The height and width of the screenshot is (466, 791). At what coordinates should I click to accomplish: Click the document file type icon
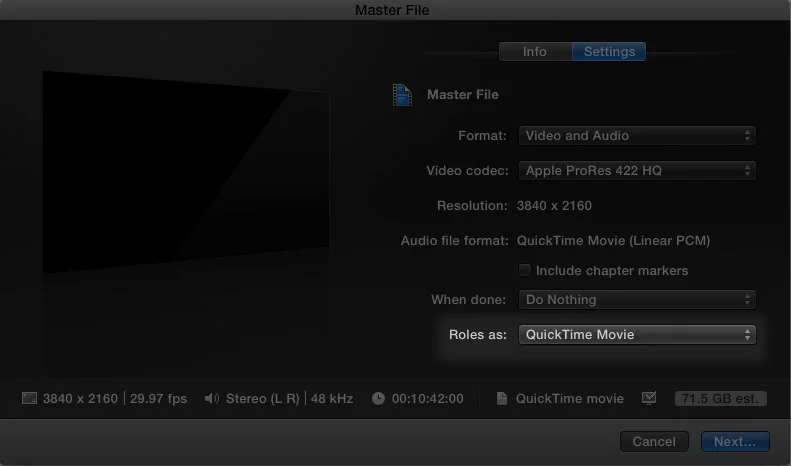(501, 398)
